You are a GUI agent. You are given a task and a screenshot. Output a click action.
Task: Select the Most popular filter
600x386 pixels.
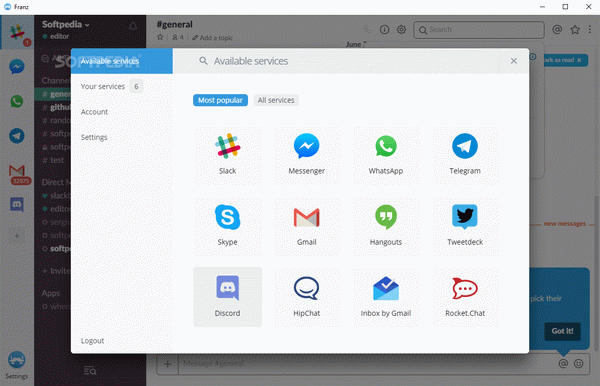coord(220,100)
